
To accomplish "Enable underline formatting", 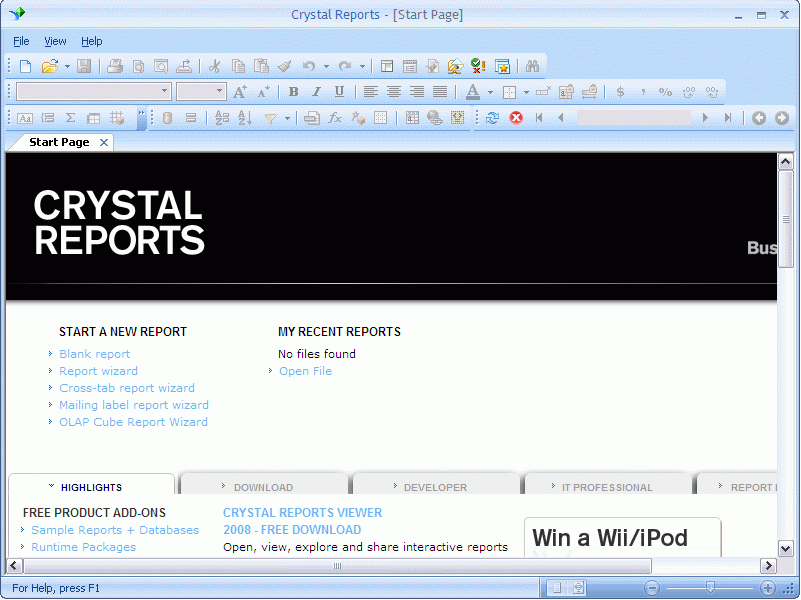I will 339,91.
